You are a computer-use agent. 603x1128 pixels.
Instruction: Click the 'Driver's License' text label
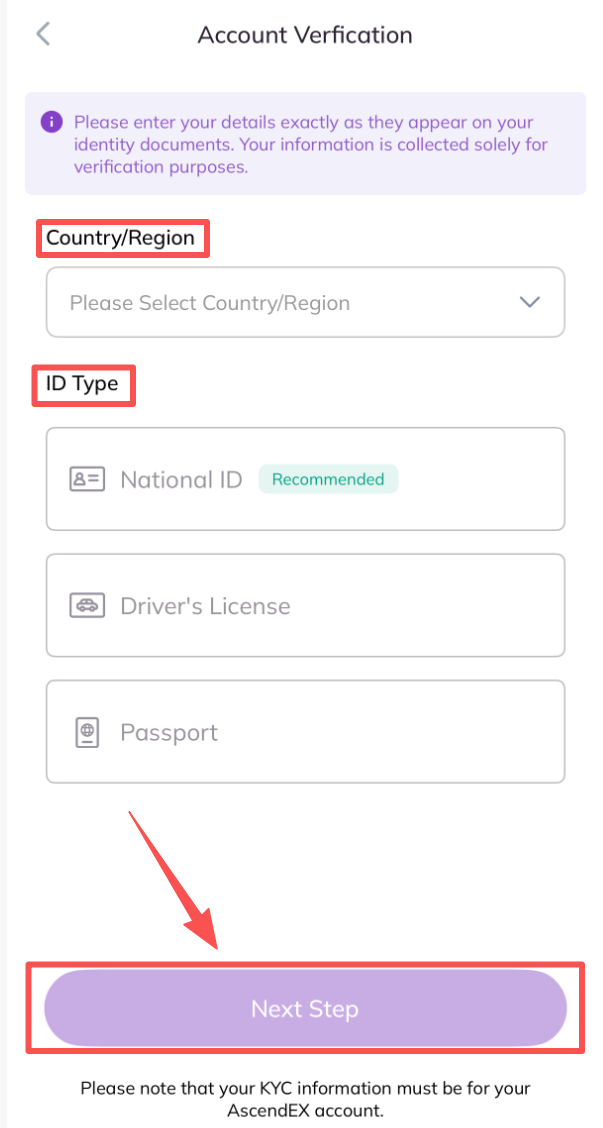tap(205, 606)
